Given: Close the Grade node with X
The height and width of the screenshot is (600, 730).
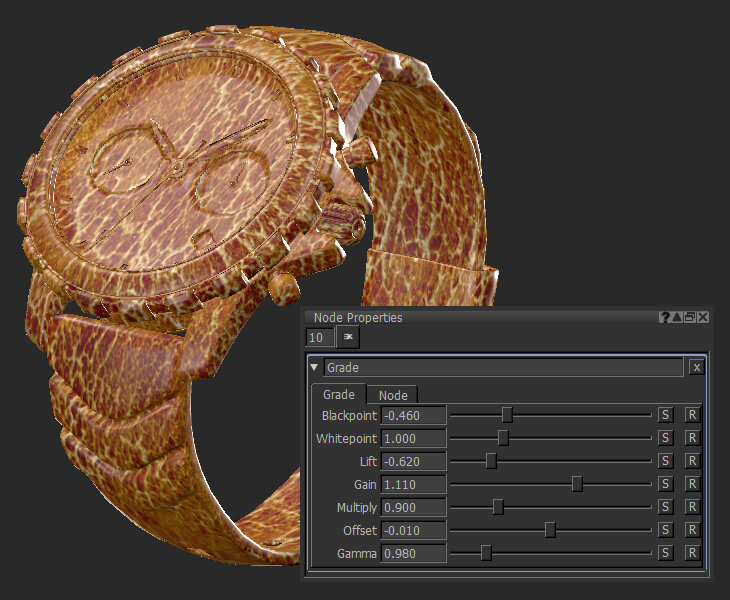Looking at the screenshot, I should (696, 367).
